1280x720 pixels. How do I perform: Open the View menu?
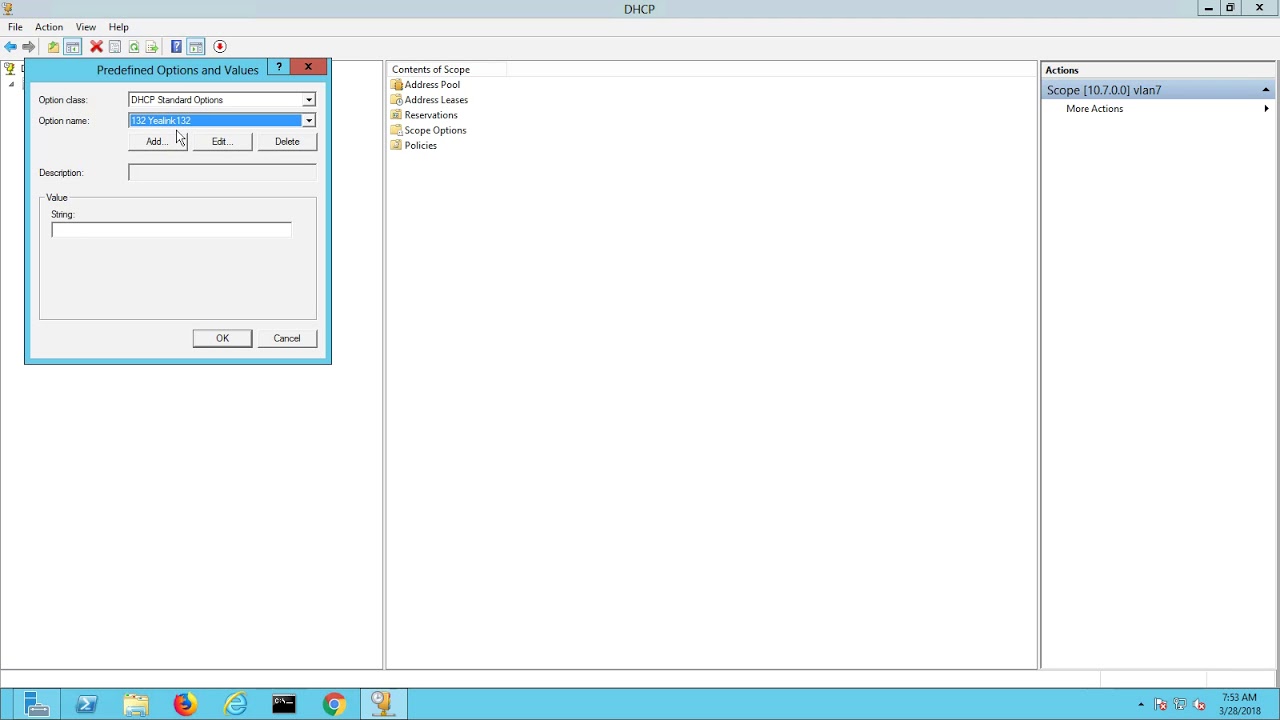point(86,27)
